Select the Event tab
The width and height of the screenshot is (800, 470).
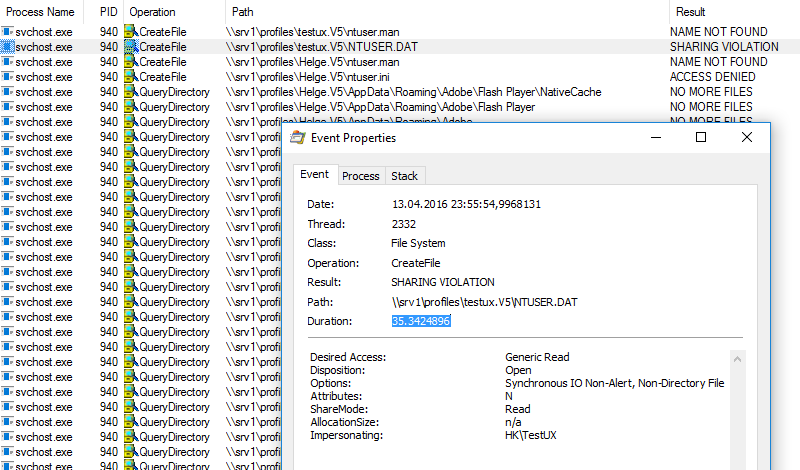(x=314, y=175)
